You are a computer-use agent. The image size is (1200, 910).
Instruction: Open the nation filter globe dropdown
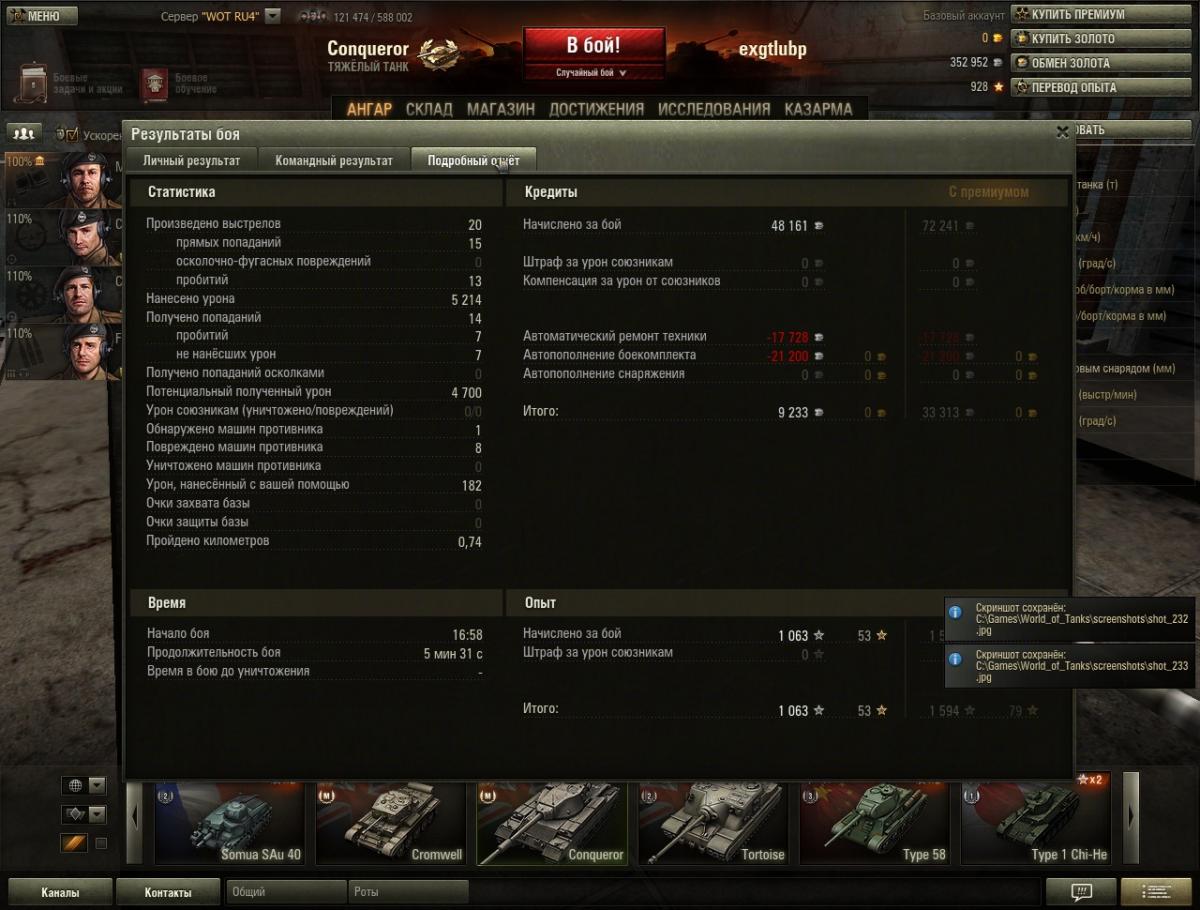(83, 785)
